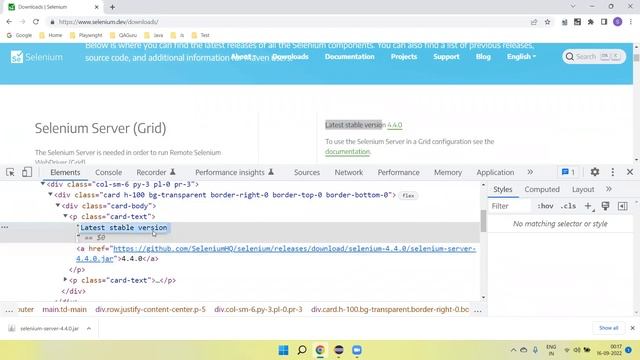Expand the collapsed second p card-text node

click(x=65, y=280)
